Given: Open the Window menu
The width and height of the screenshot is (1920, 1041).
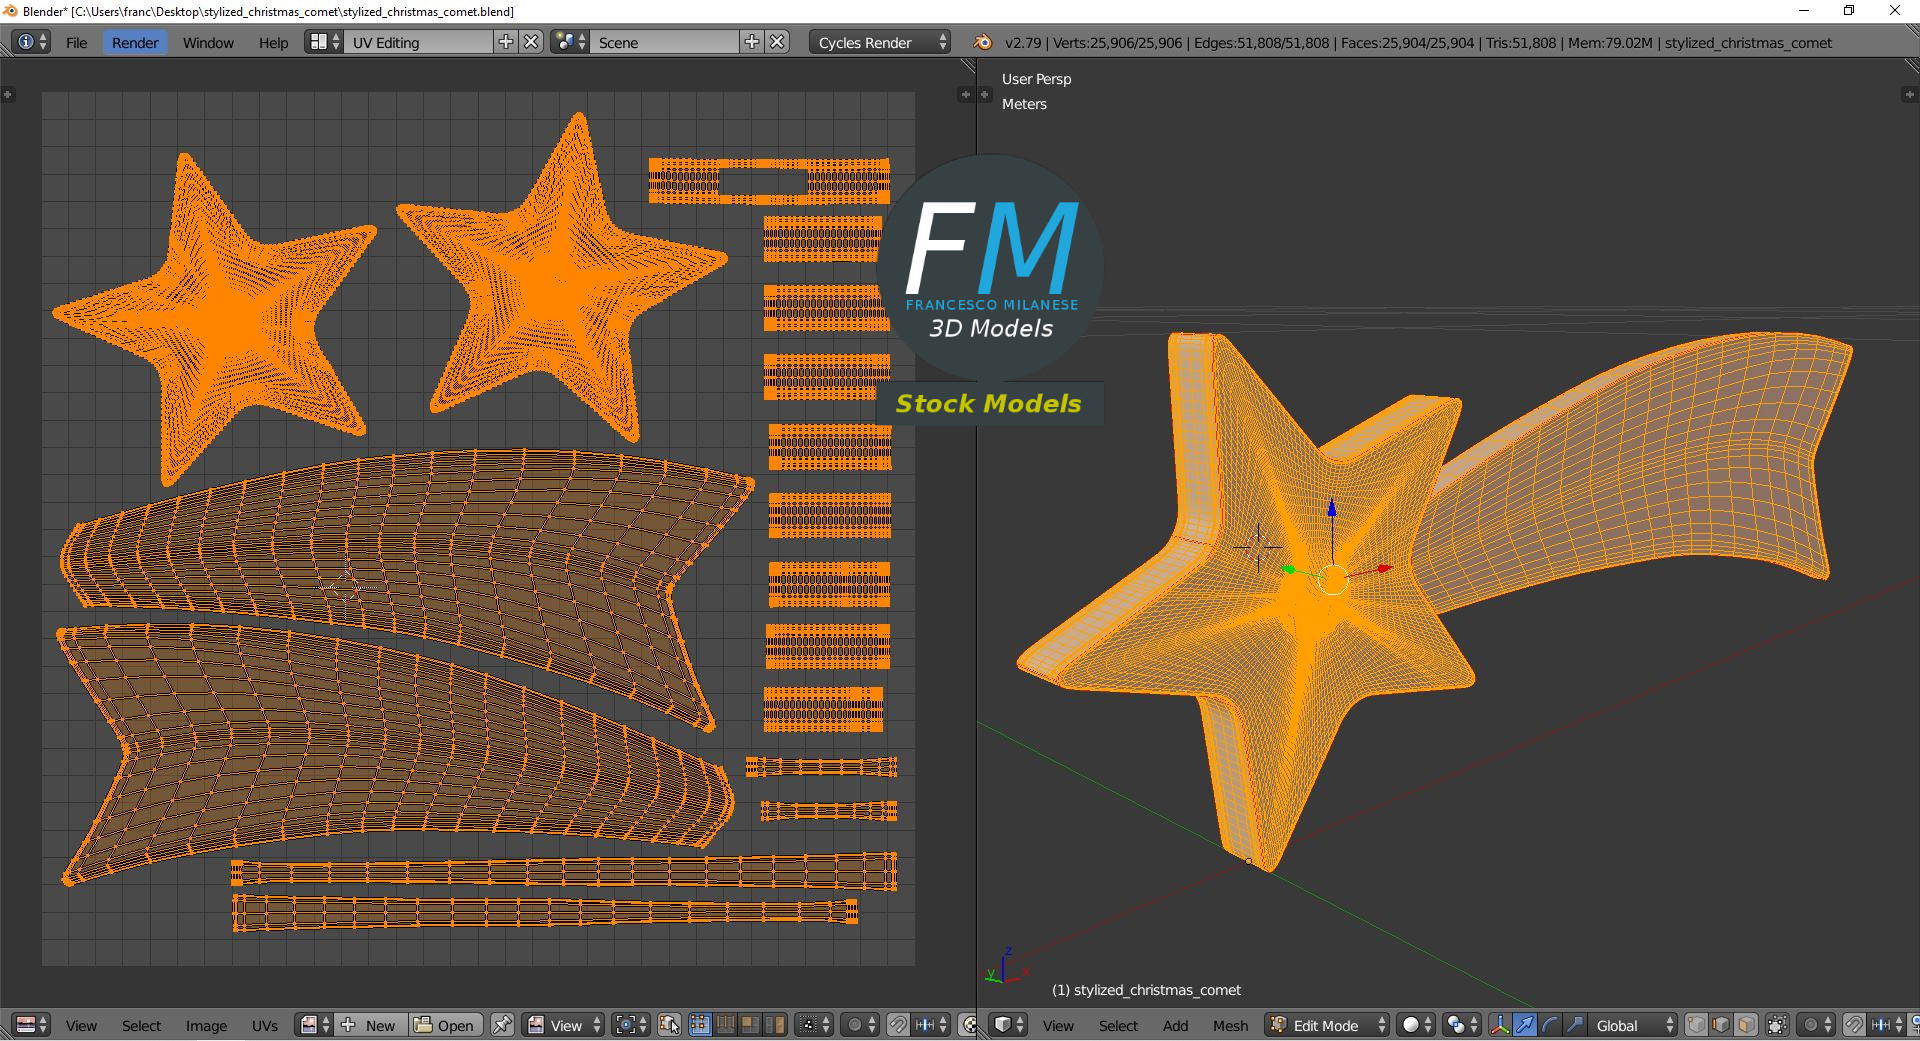Looking at the screenshot, I should point(208,43).
